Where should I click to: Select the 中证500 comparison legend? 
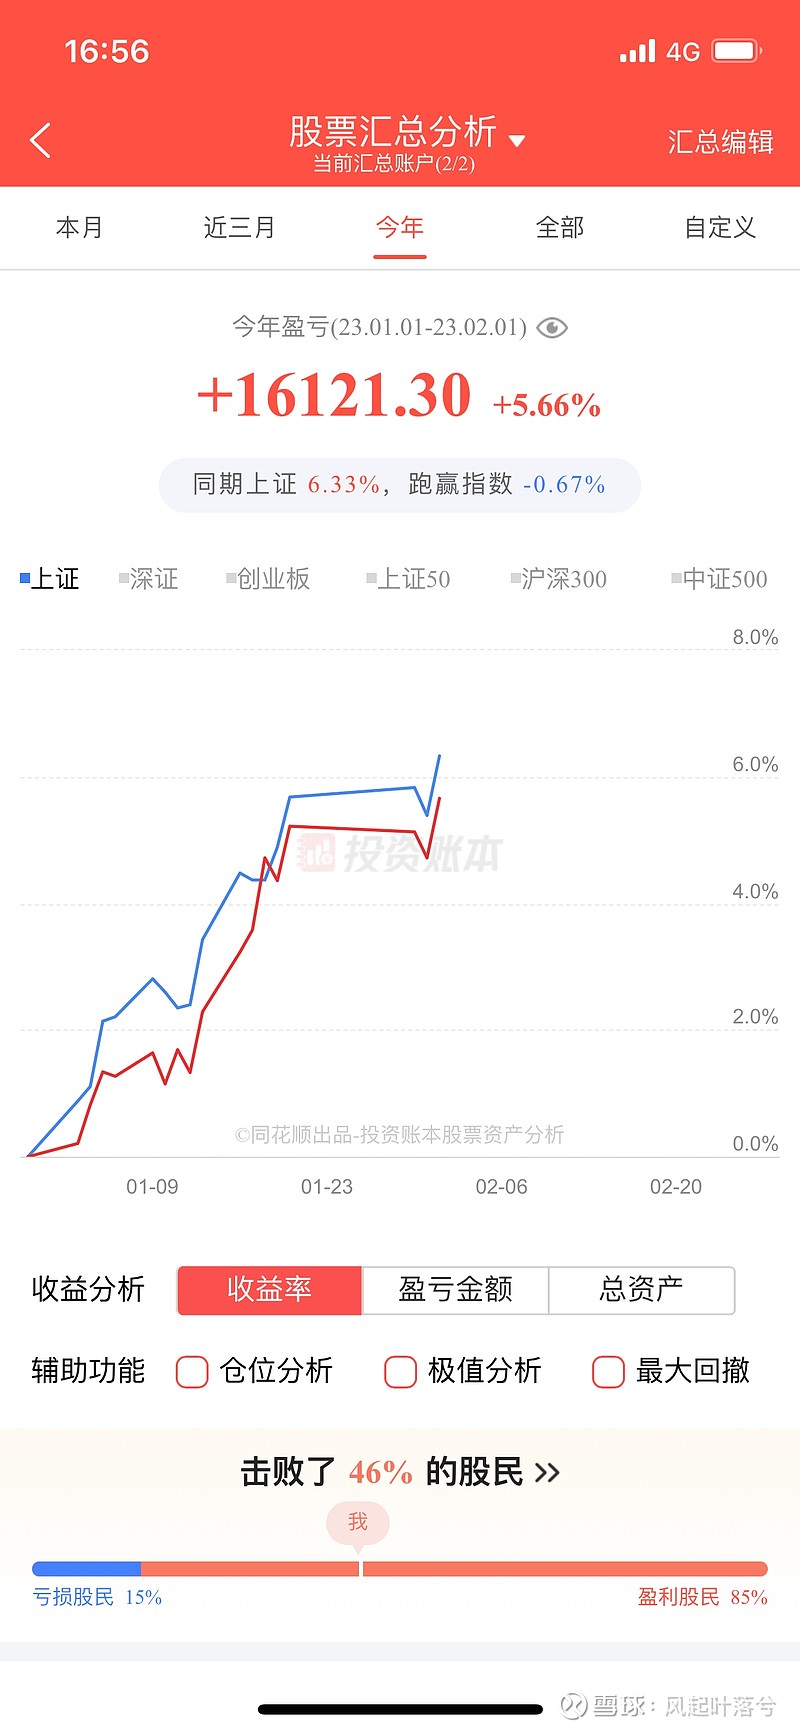719,579
